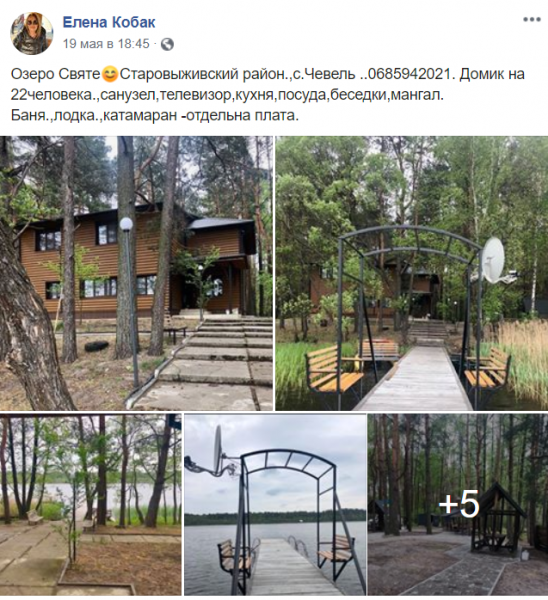Click the smiley emoji in the post text

pyautogui.click(x=110, y=74)
